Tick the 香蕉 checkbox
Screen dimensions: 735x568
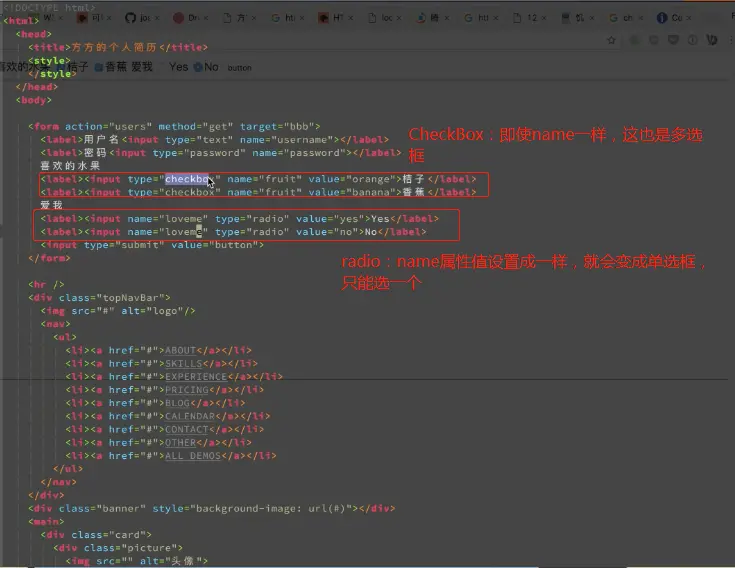(99, 67)
